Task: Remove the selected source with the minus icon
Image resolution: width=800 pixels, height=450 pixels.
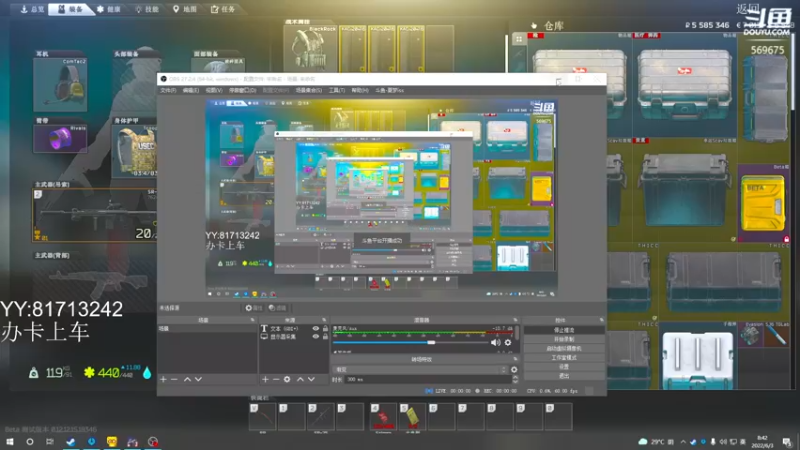Action: click(276, 380)
